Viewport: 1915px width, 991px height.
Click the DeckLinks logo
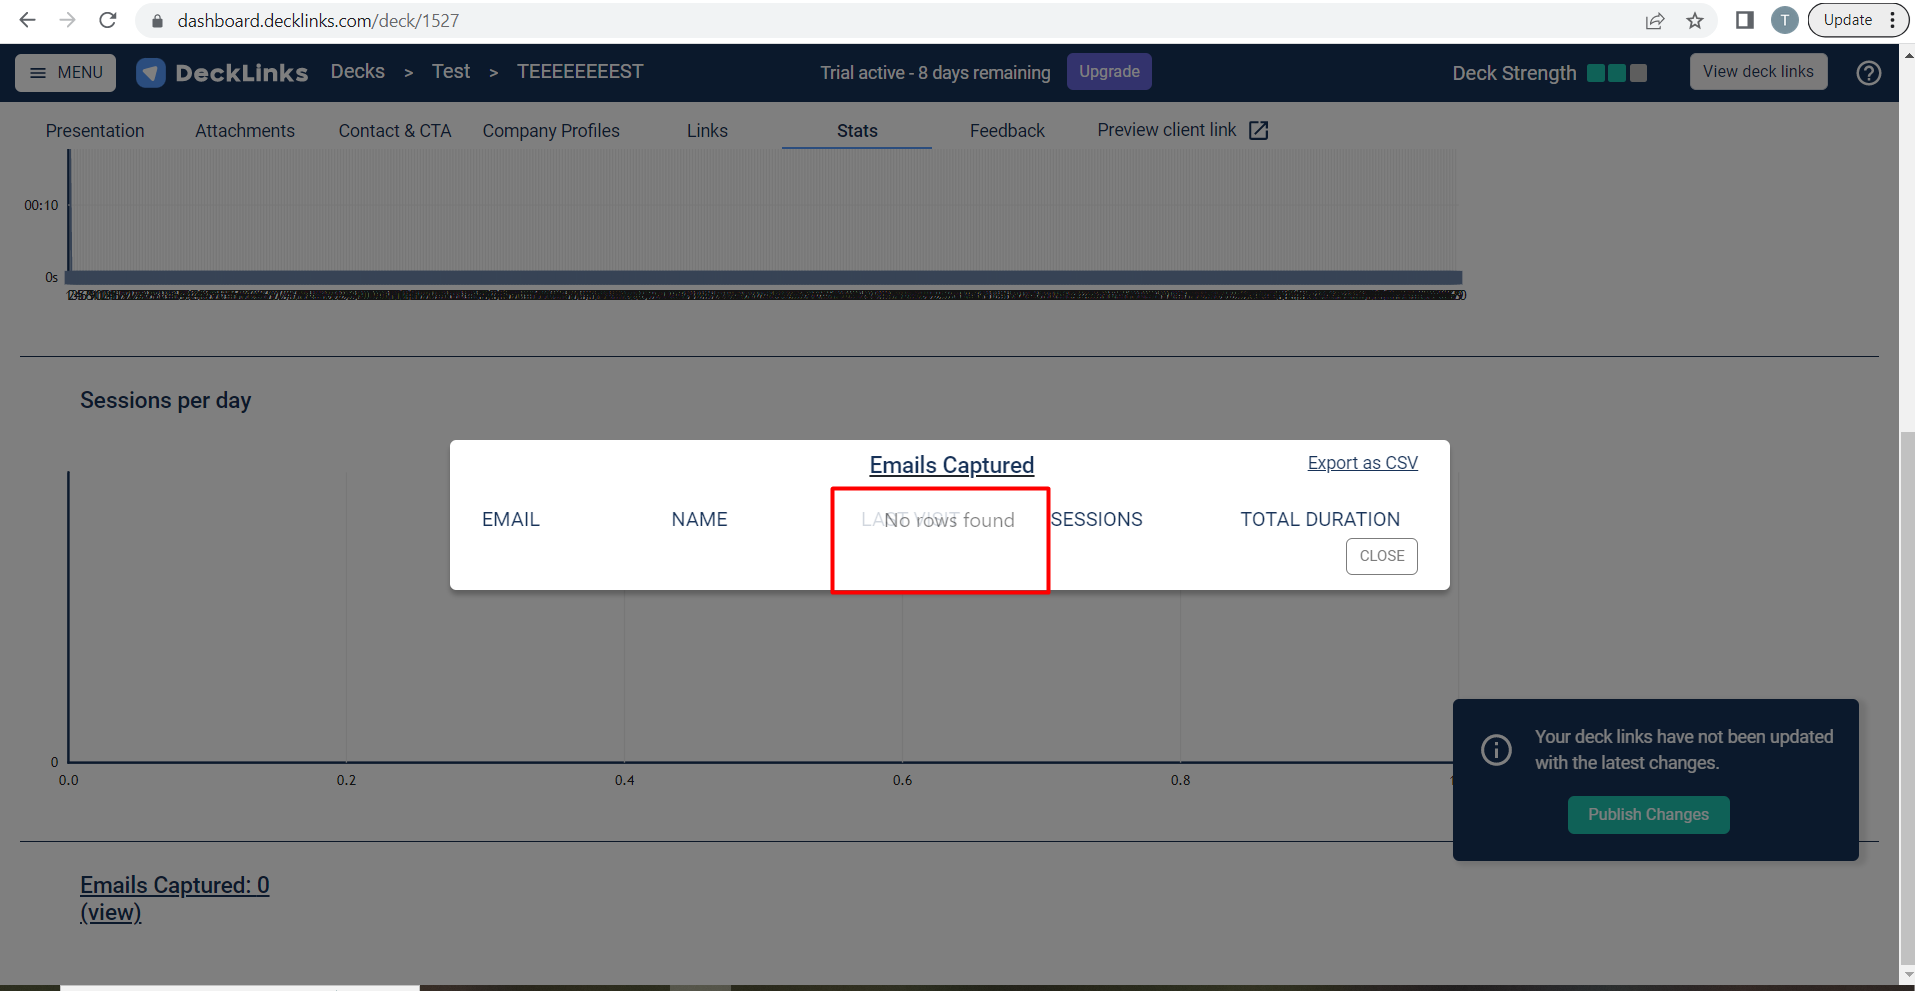[222, 72]
